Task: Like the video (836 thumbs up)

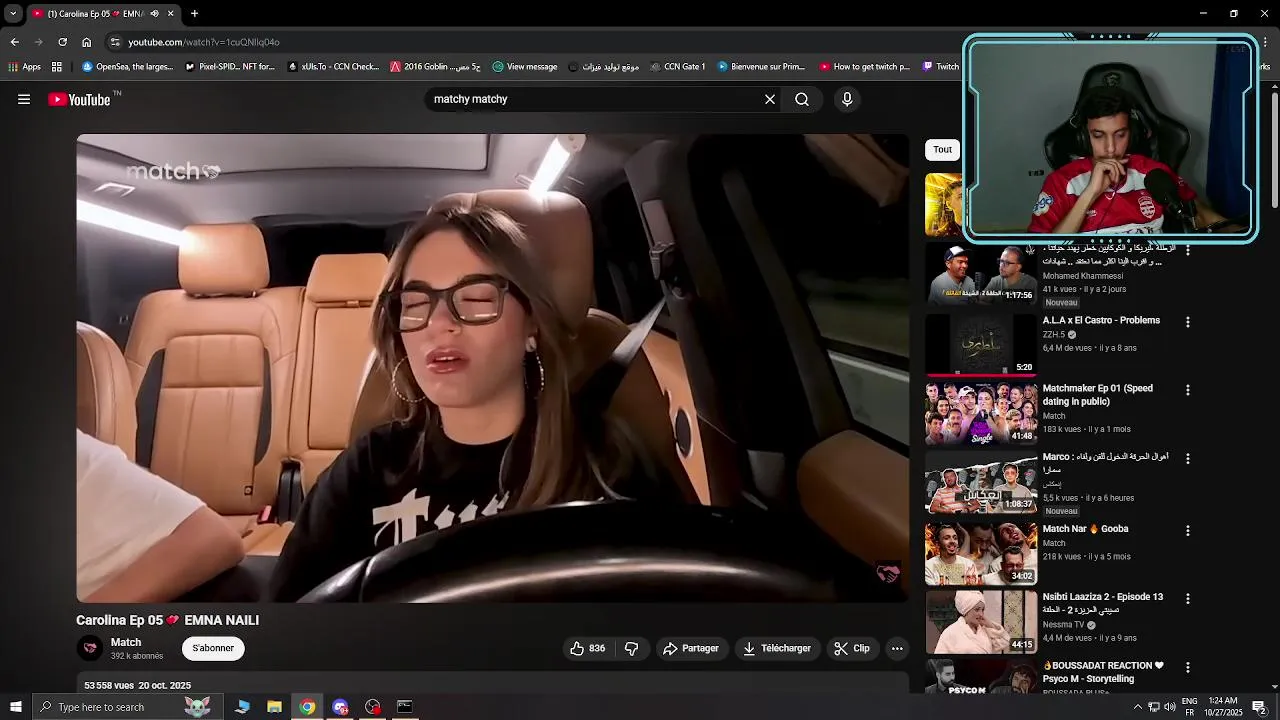Action: pyautogui.click(x=588, y=648)
